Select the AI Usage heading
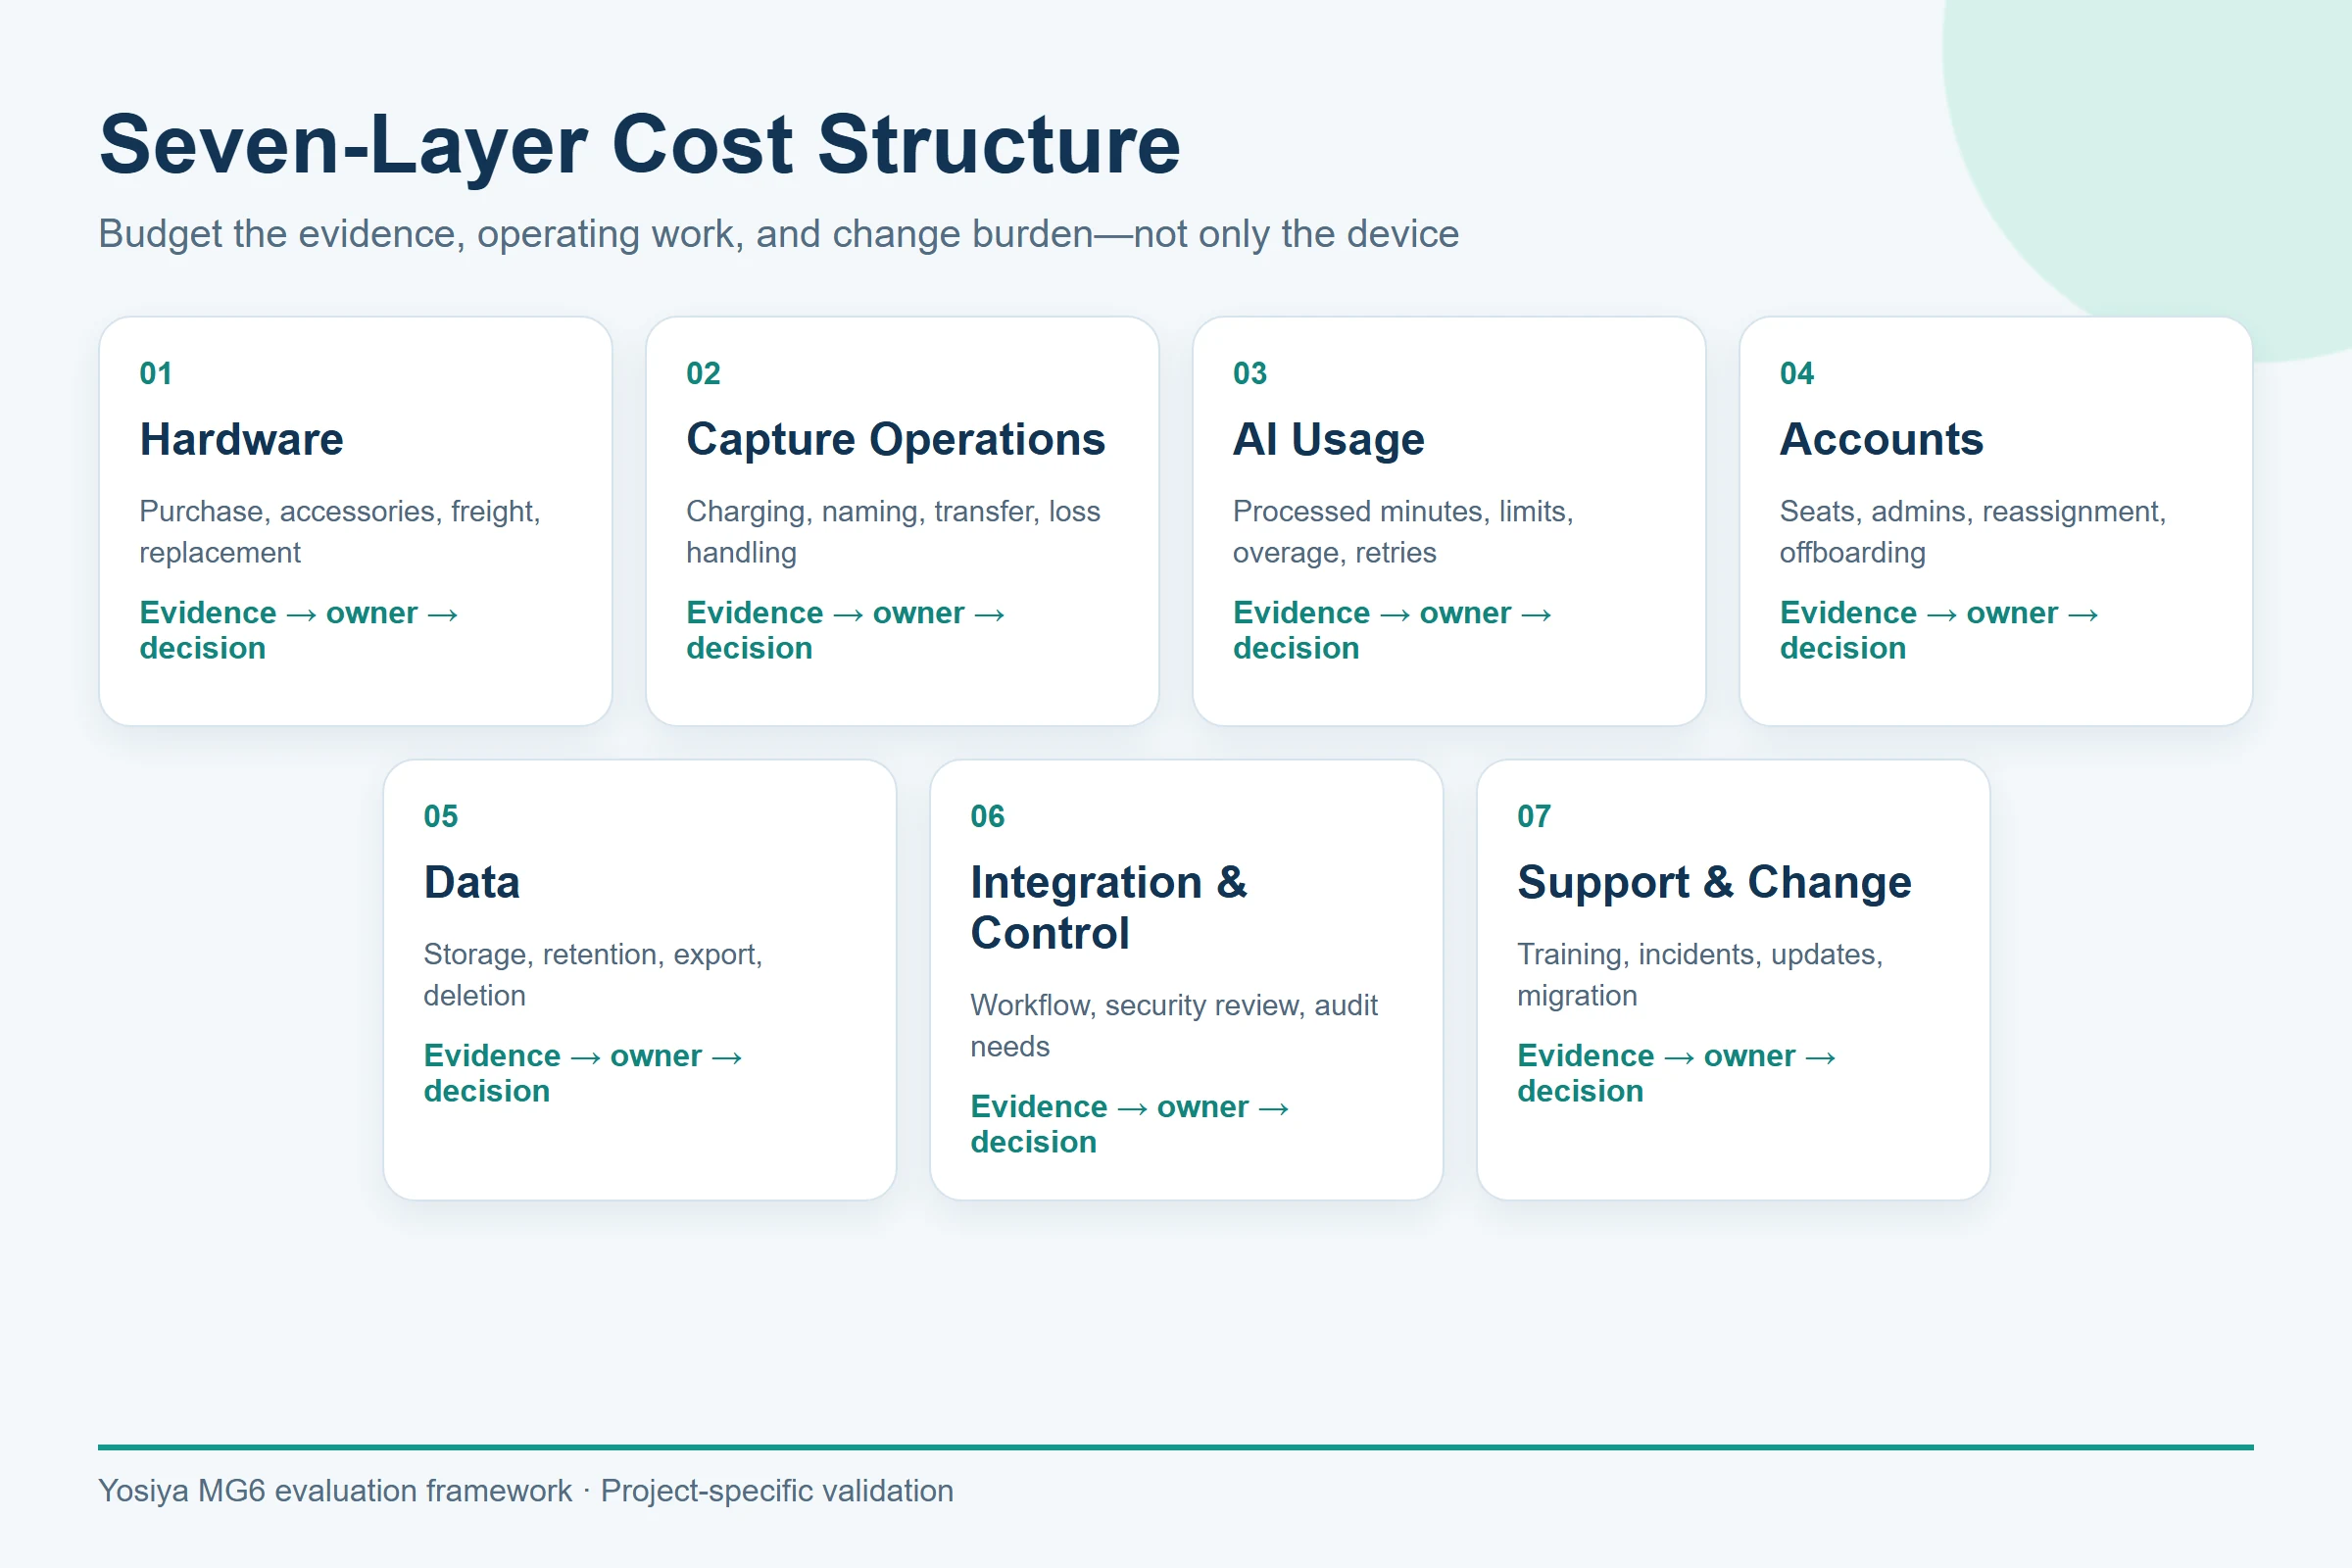This screenshot has width=2352, height=1568. [1328, 439]
